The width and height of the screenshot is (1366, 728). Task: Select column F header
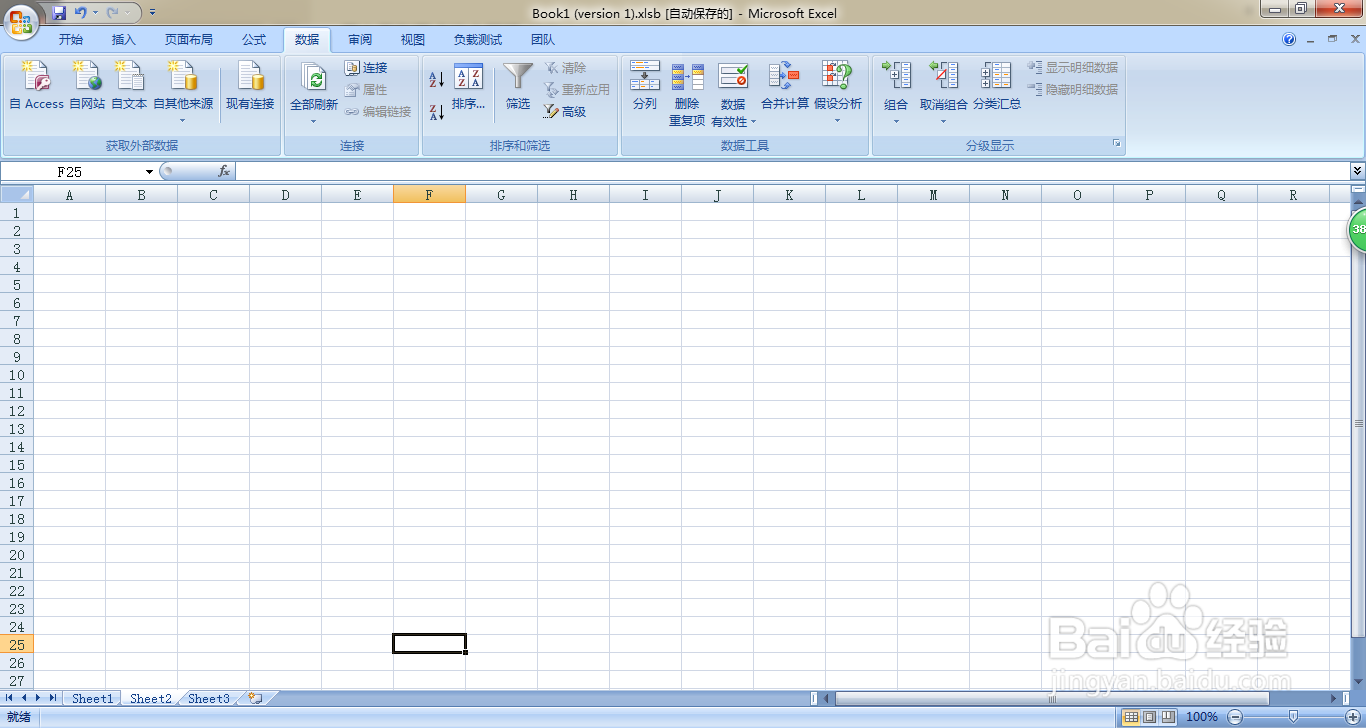tap(429, 195)
